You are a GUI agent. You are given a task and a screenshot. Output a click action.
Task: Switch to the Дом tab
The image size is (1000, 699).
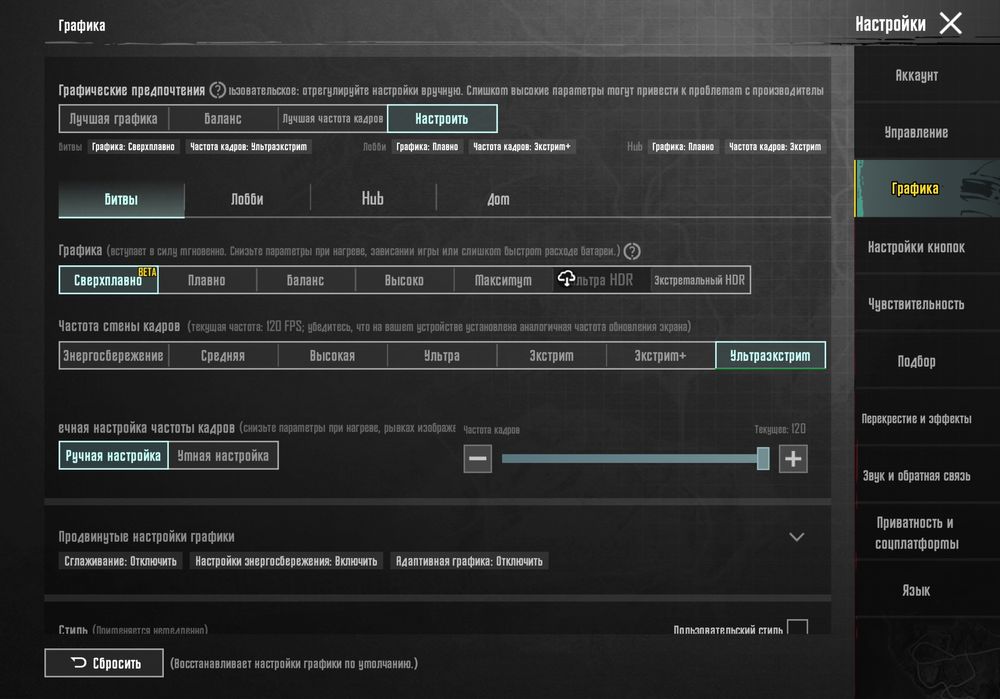pyautogui.click(x=499, y=200)
